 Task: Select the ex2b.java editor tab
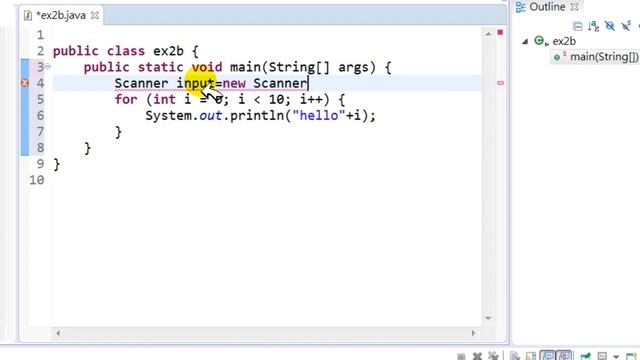coord(61,16)
